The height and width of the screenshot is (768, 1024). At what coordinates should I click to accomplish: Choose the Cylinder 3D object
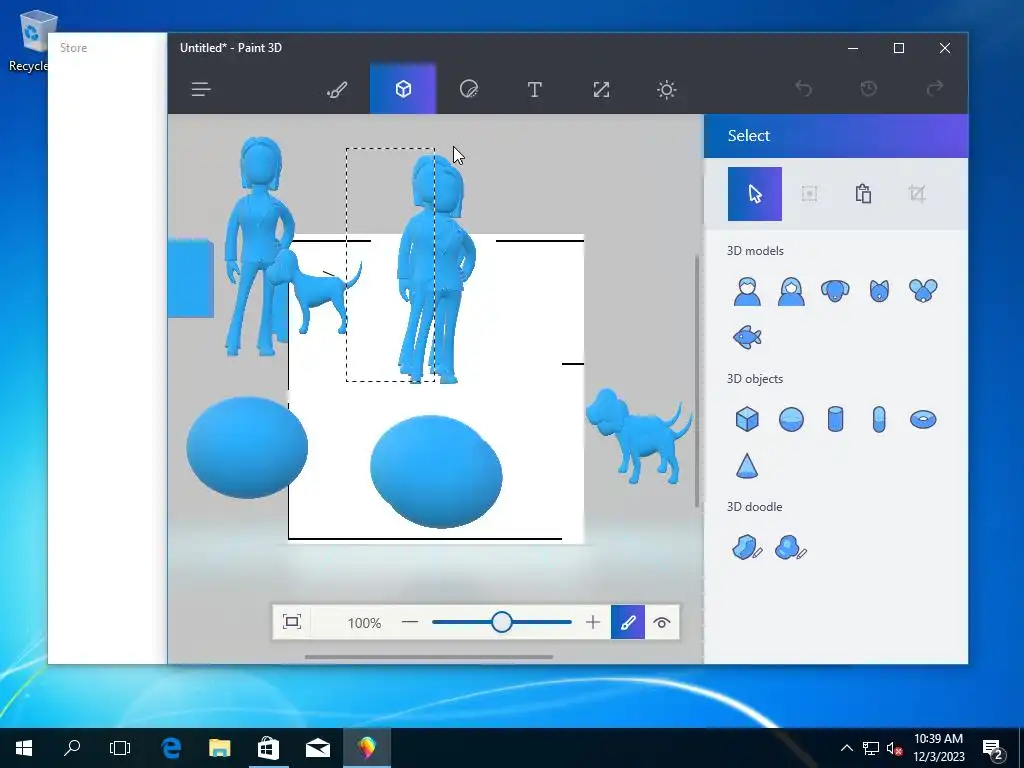(835, 419)
